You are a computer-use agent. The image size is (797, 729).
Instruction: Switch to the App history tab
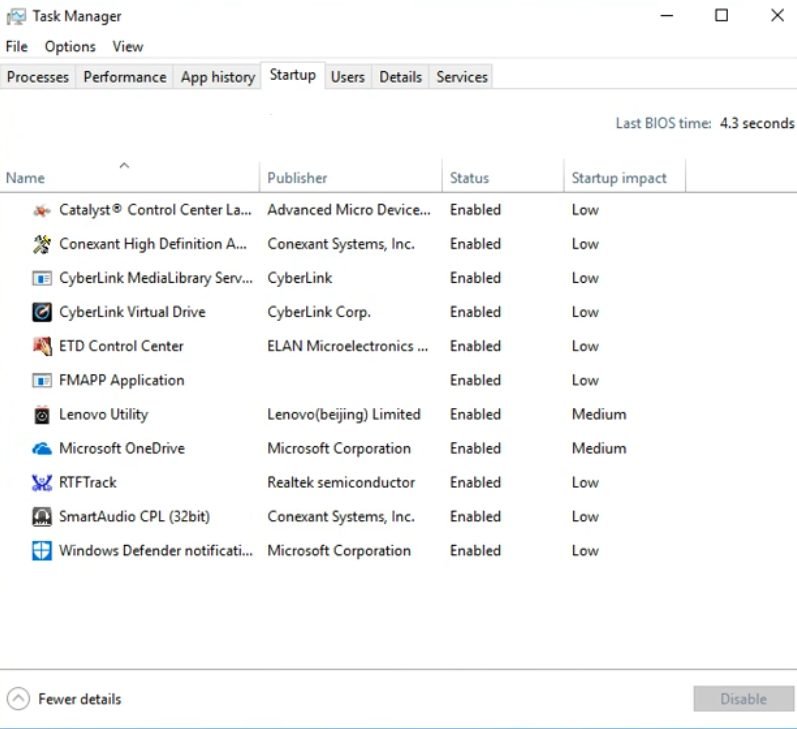(218, 77)
